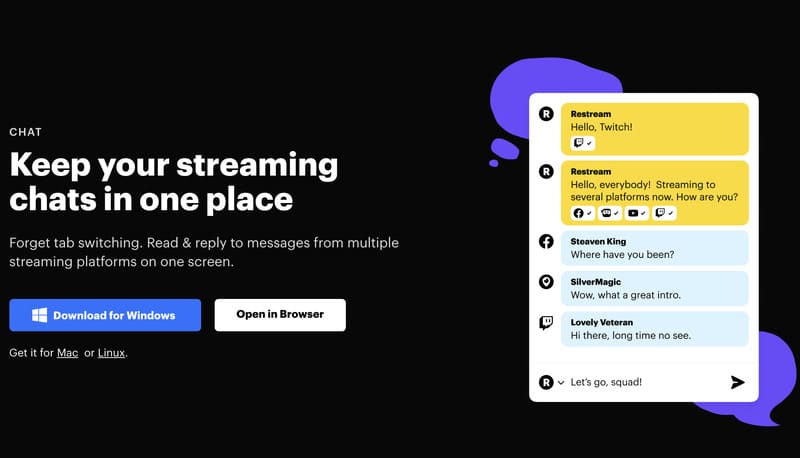The image size is (800, 458).
Task: Click the "Let's go, squad!" message field
Action: tap(606, 382)
